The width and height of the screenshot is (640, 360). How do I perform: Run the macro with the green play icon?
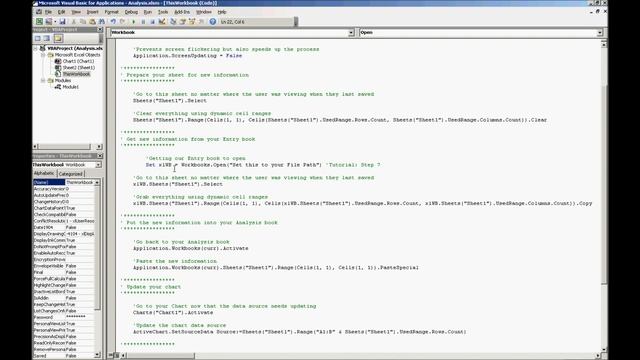tap(133, 22)
